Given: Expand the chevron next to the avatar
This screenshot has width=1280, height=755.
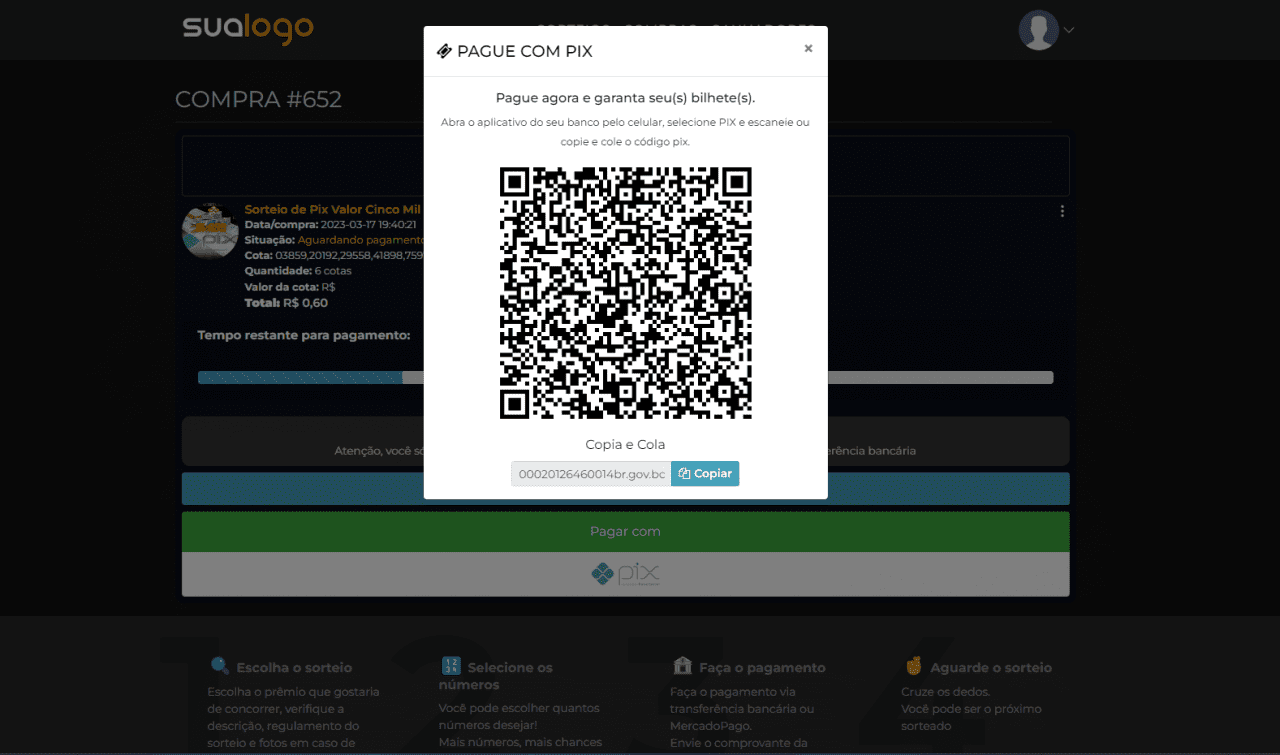Looking at the screenshot, I should (1069, 30).
